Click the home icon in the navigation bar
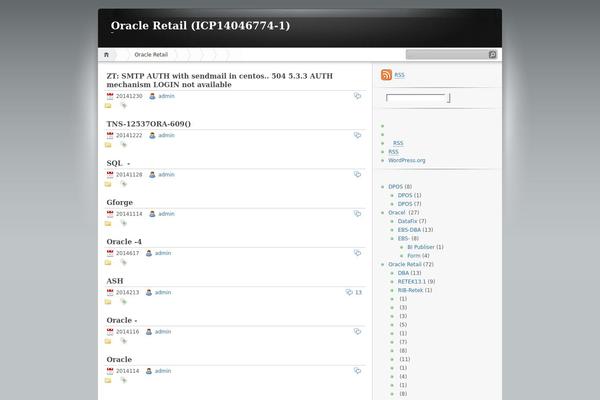600x400 pixels. pyautogui.click(x=106, y=55)
